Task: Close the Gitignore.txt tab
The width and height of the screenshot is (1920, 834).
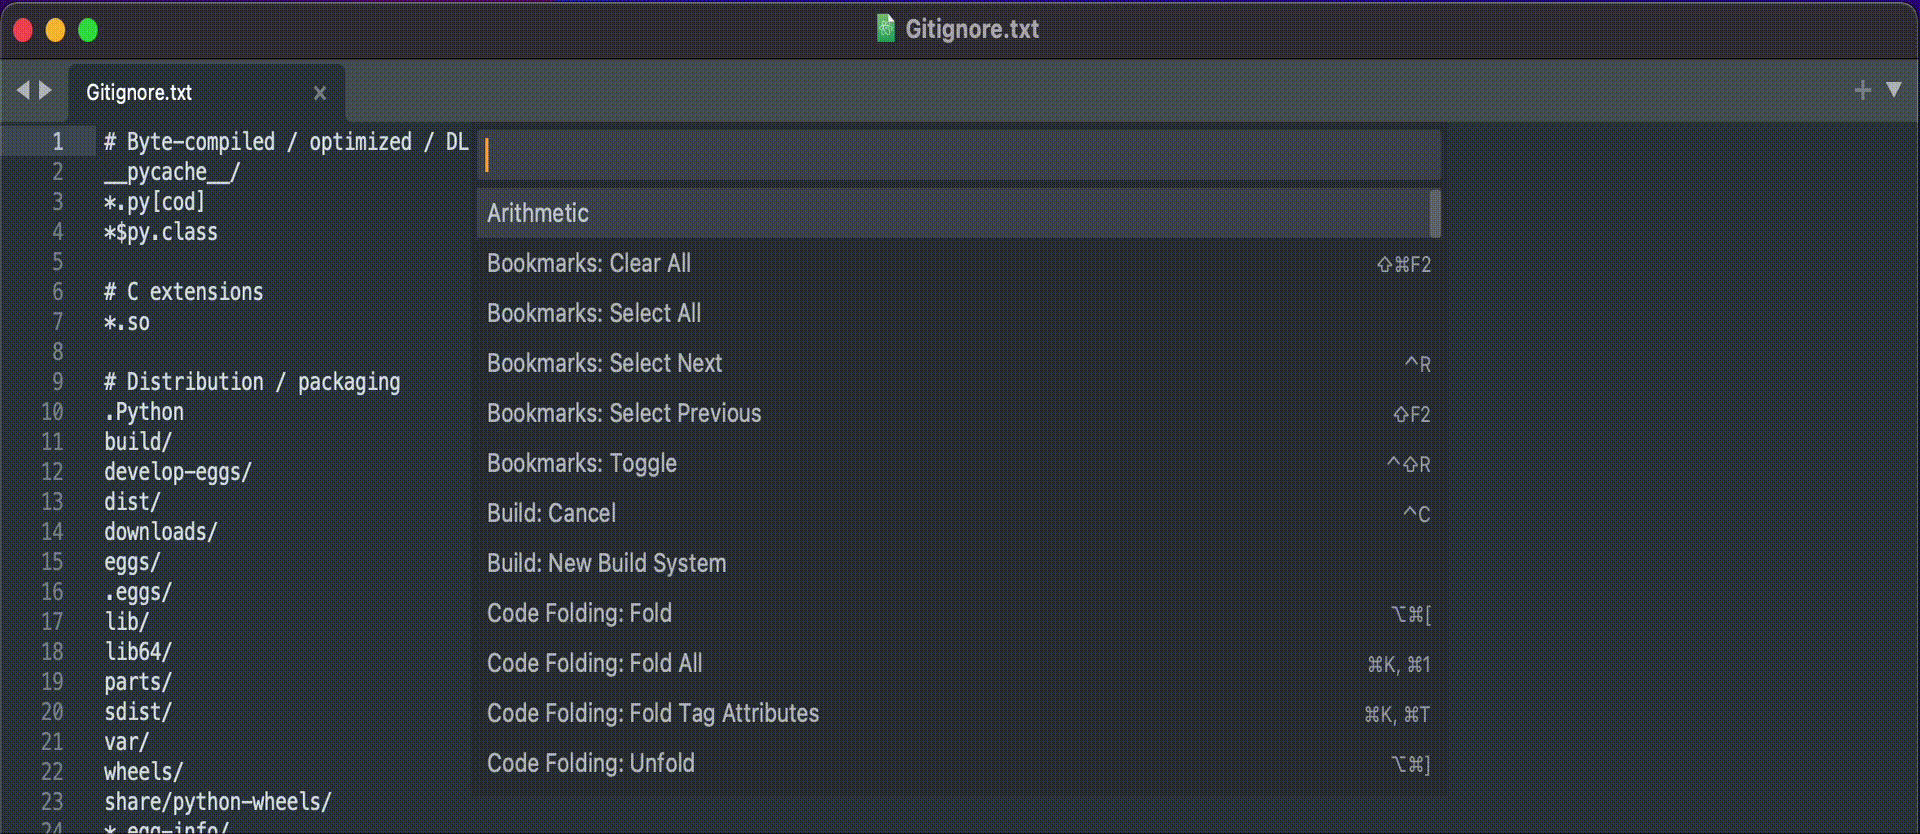Action: [x=319, y=93]
